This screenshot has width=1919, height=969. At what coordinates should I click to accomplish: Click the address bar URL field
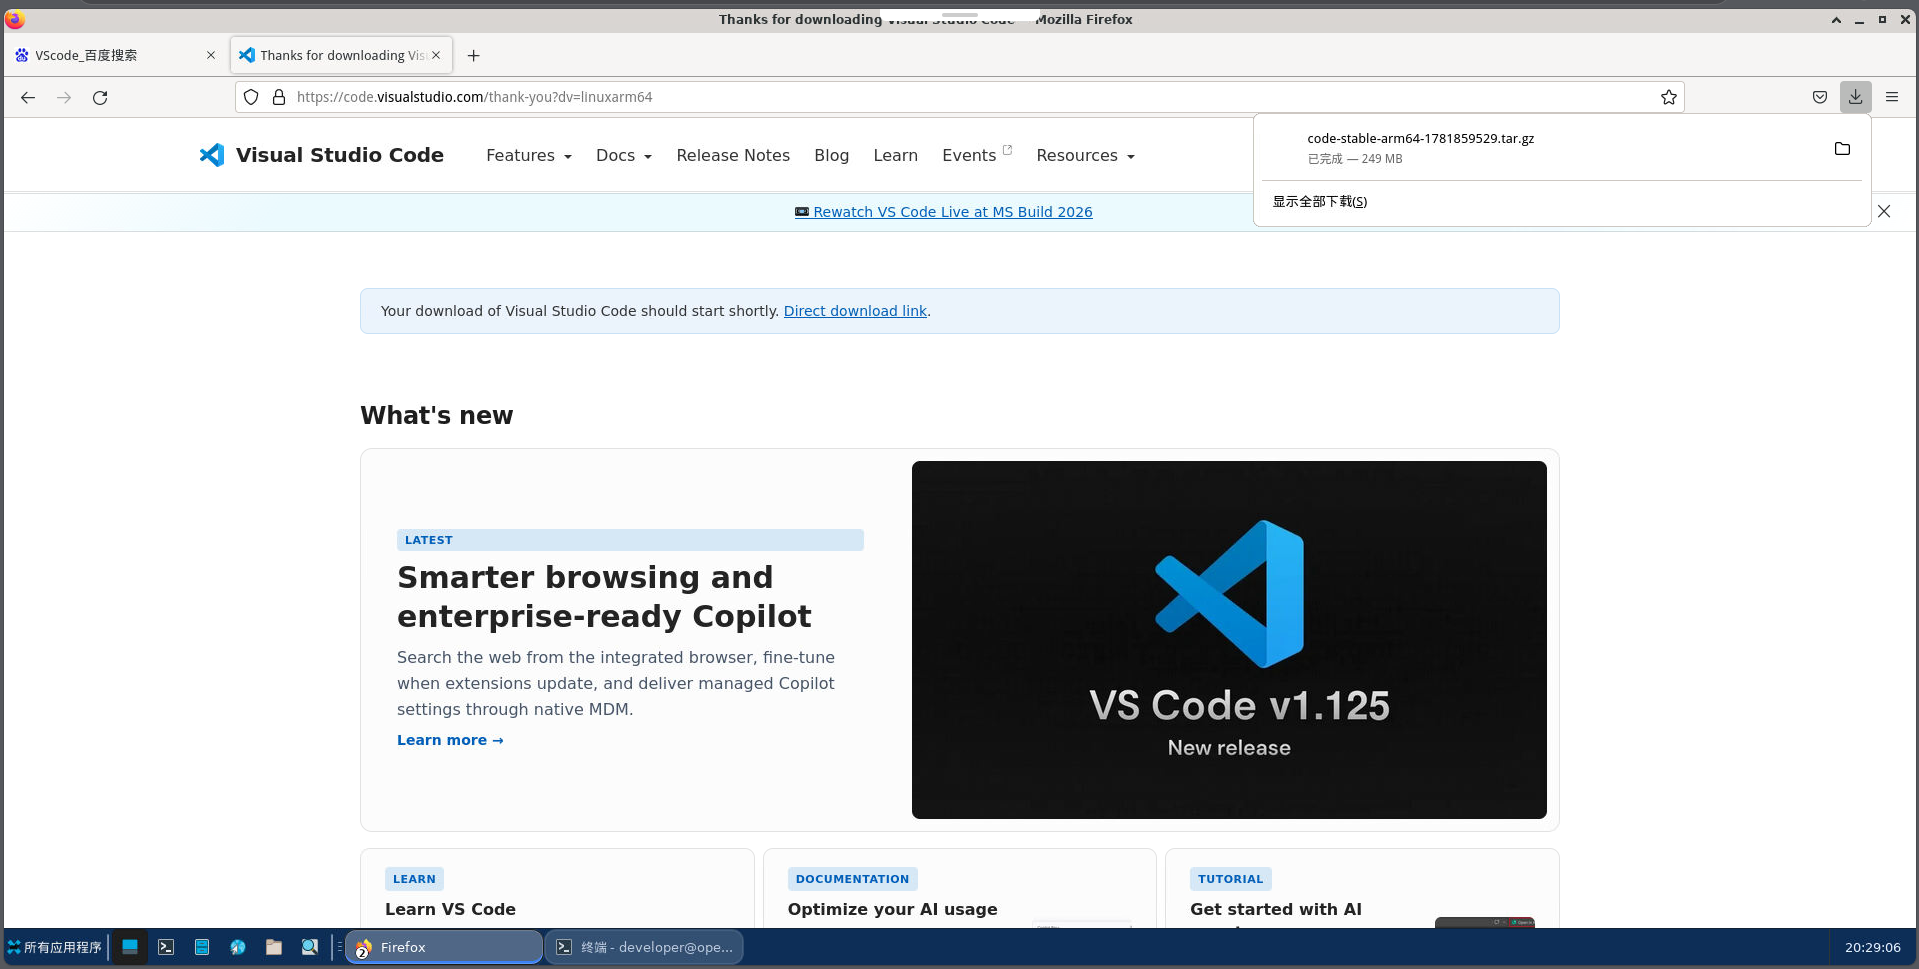click(x=960, y=97)
